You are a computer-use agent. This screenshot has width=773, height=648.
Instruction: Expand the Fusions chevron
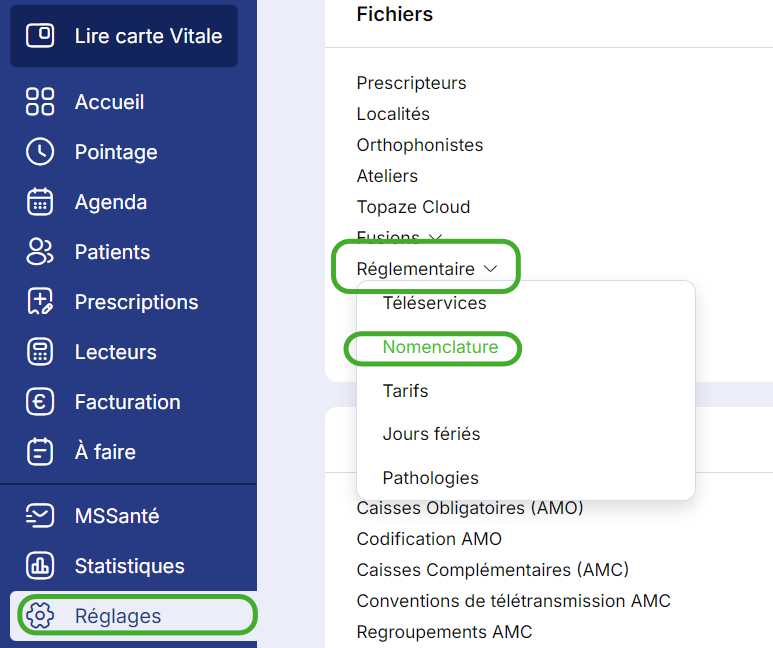click(x=435, y=238)
